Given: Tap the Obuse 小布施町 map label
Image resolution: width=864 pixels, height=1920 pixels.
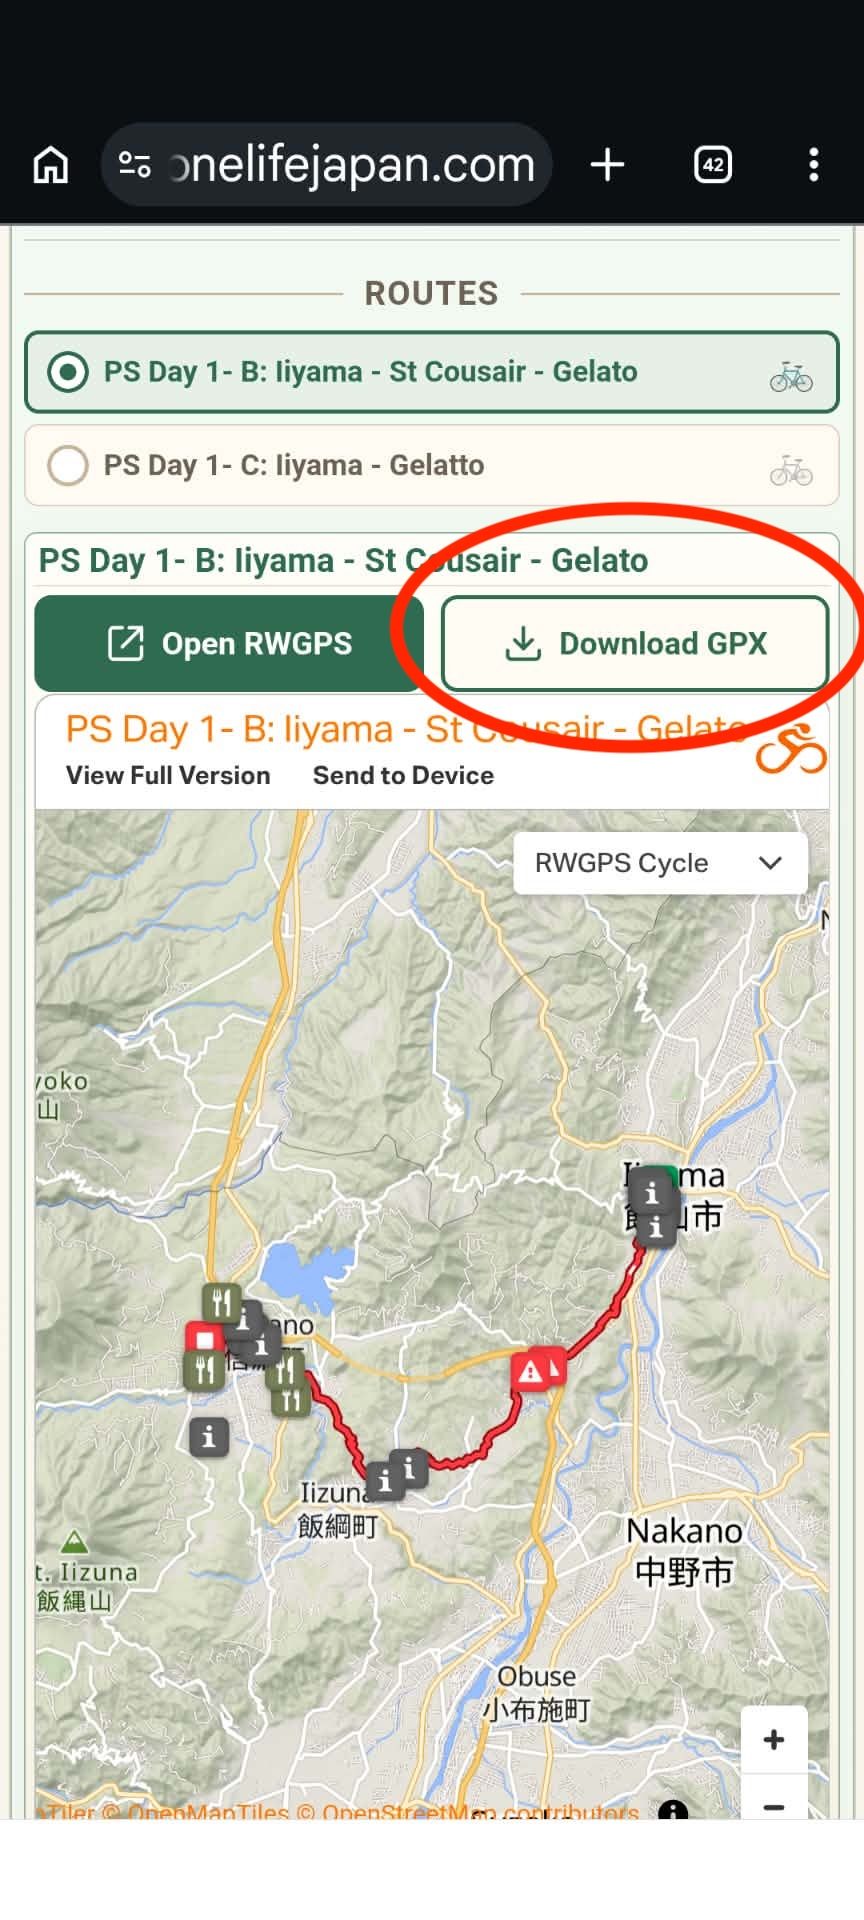Looking at the screenshot, I should [537, 1693].
